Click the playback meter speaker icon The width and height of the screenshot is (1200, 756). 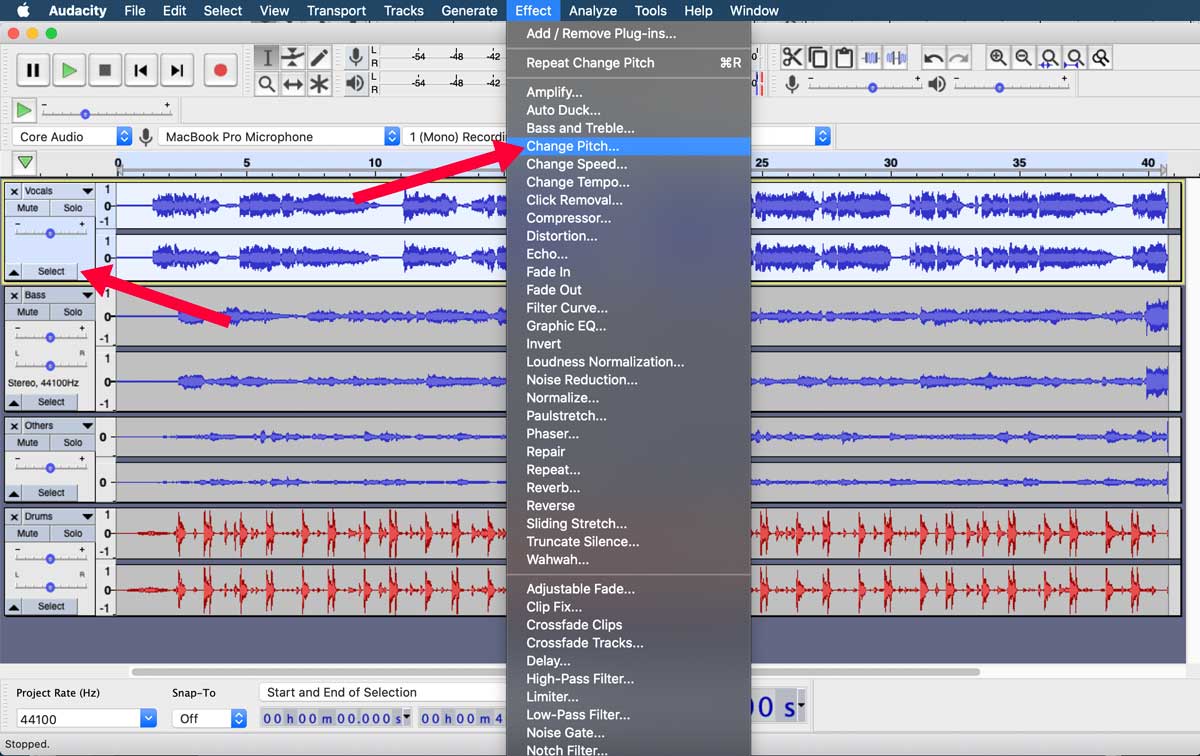355,83
